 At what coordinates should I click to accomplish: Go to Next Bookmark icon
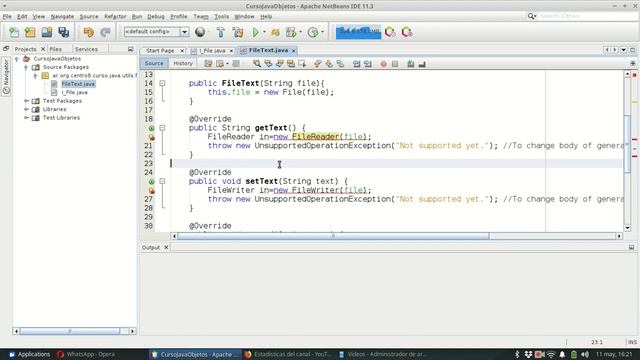coord(329,64)
